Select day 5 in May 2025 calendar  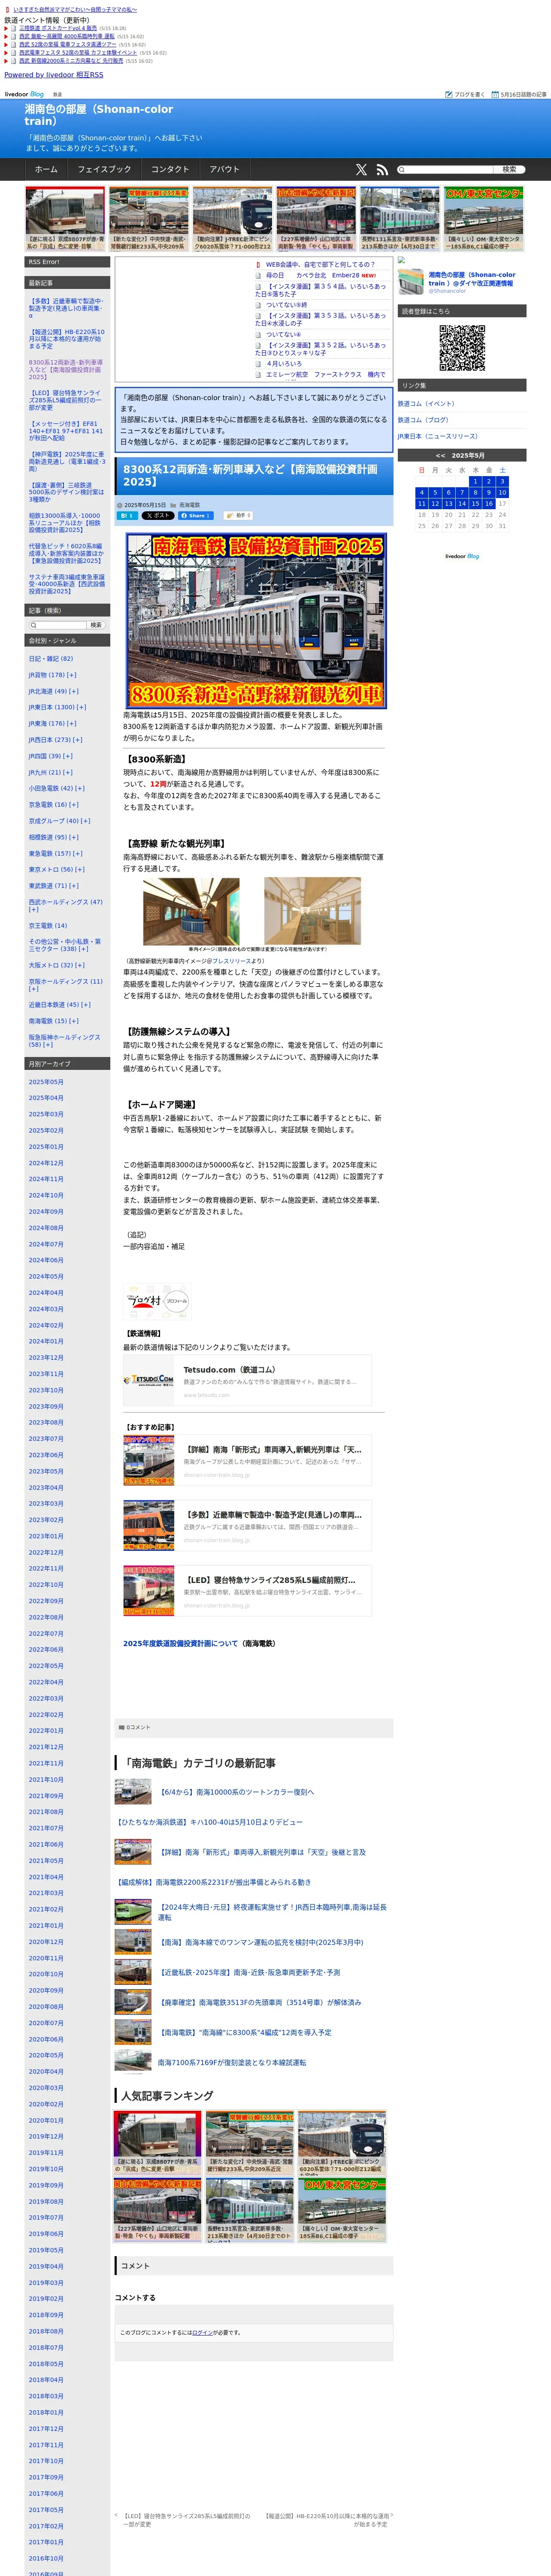pyautogui.click(x=435, y=492)
